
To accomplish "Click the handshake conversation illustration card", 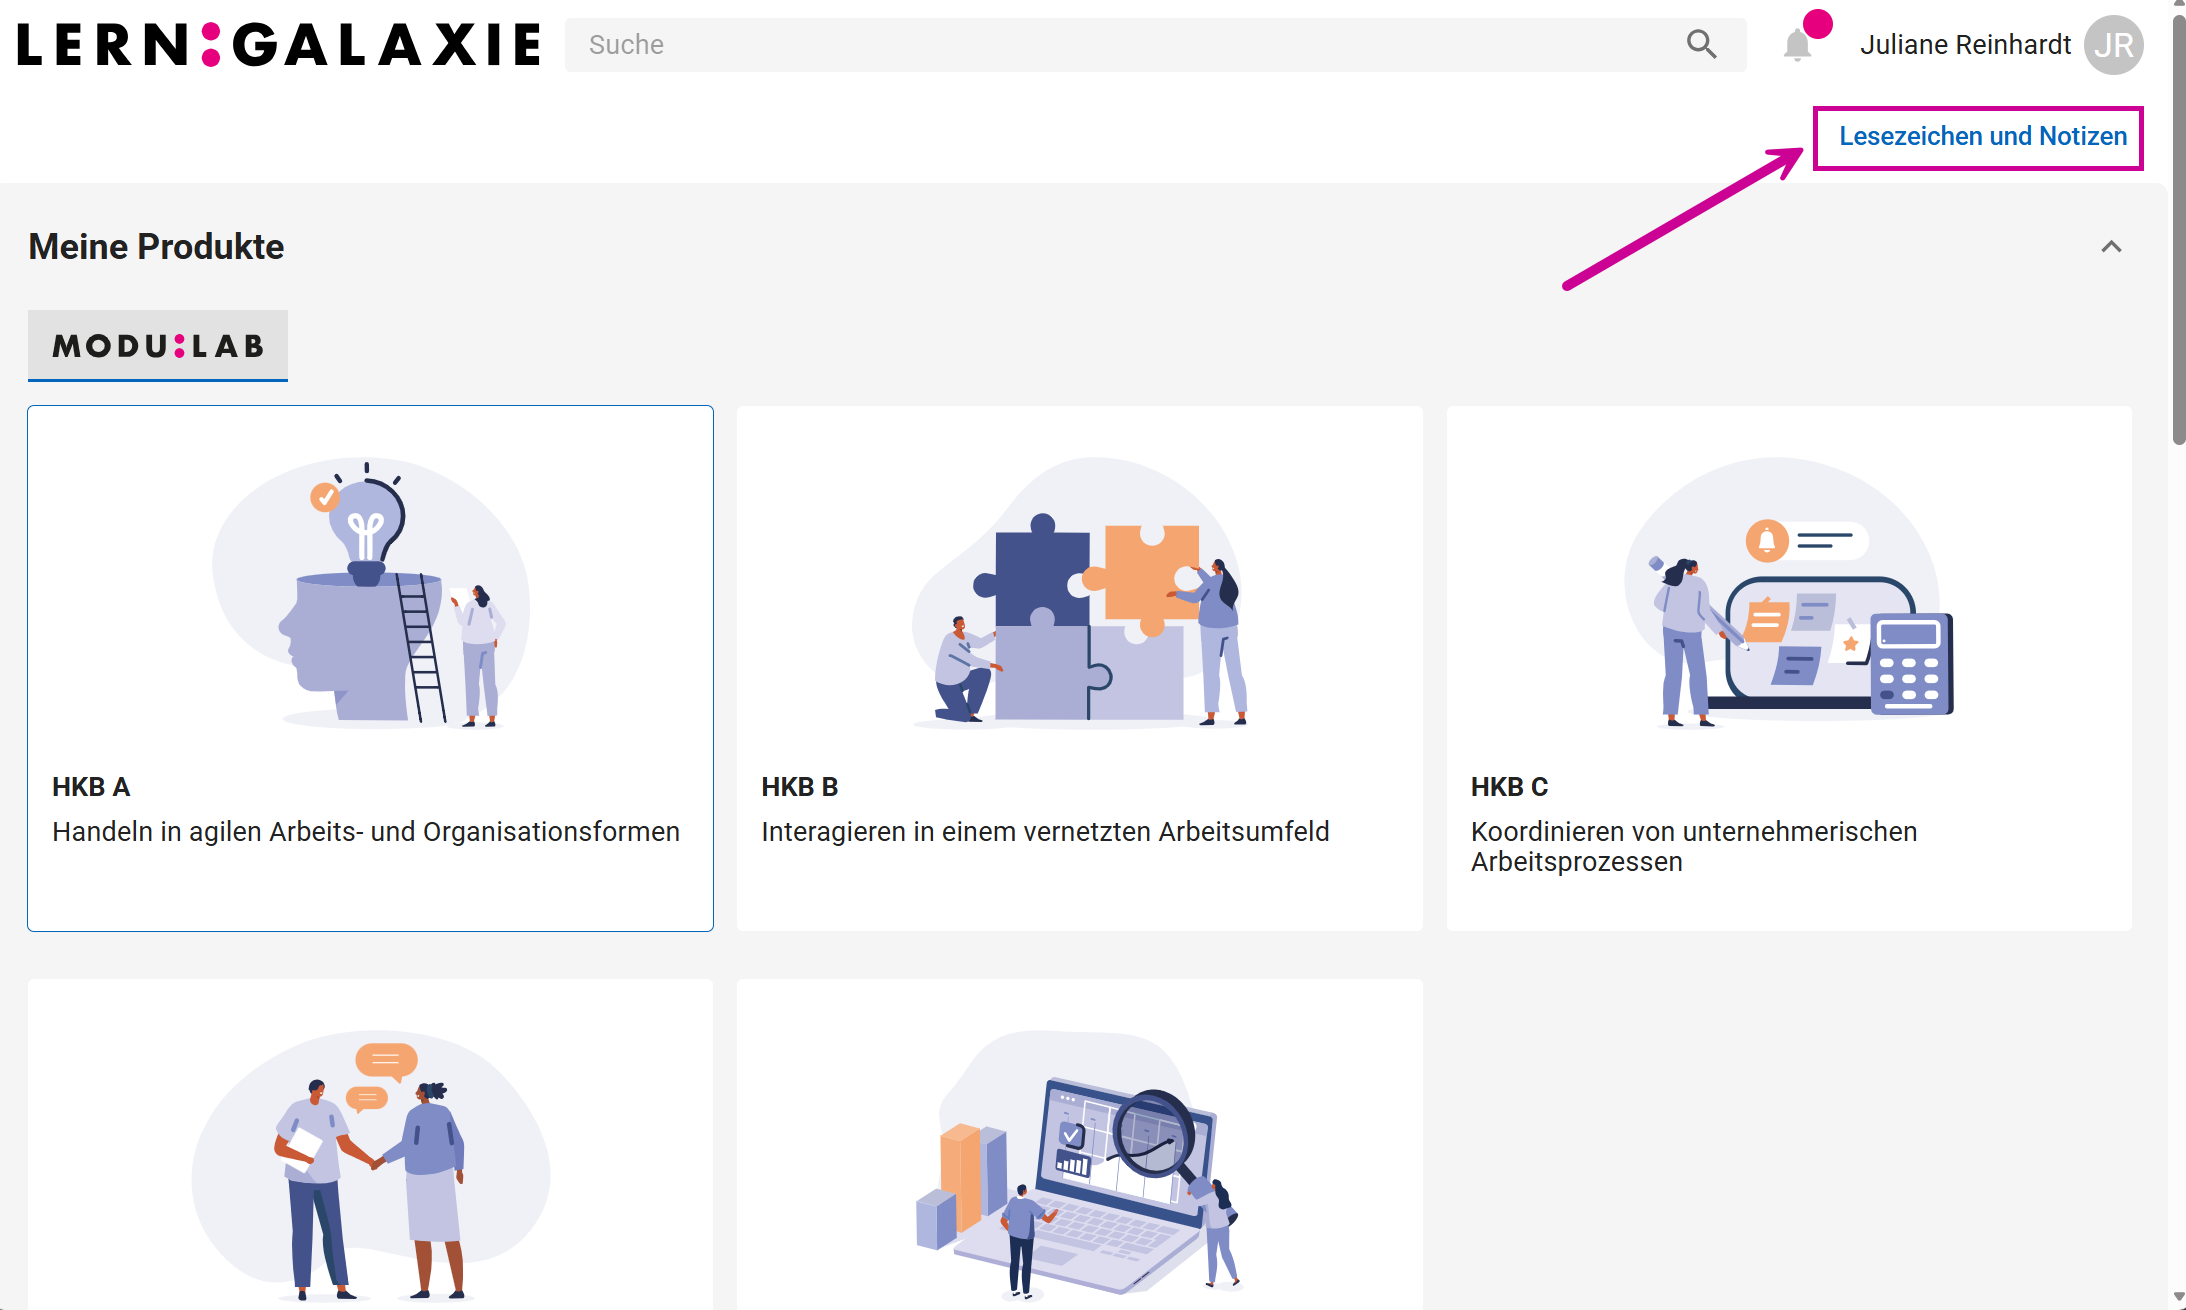I will (371, 1160).
